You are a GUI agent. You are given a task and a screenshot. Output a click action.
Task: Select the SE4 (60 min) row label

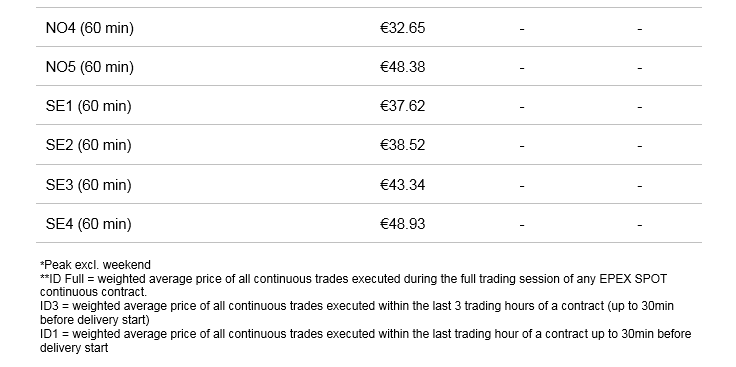(89, 224)
